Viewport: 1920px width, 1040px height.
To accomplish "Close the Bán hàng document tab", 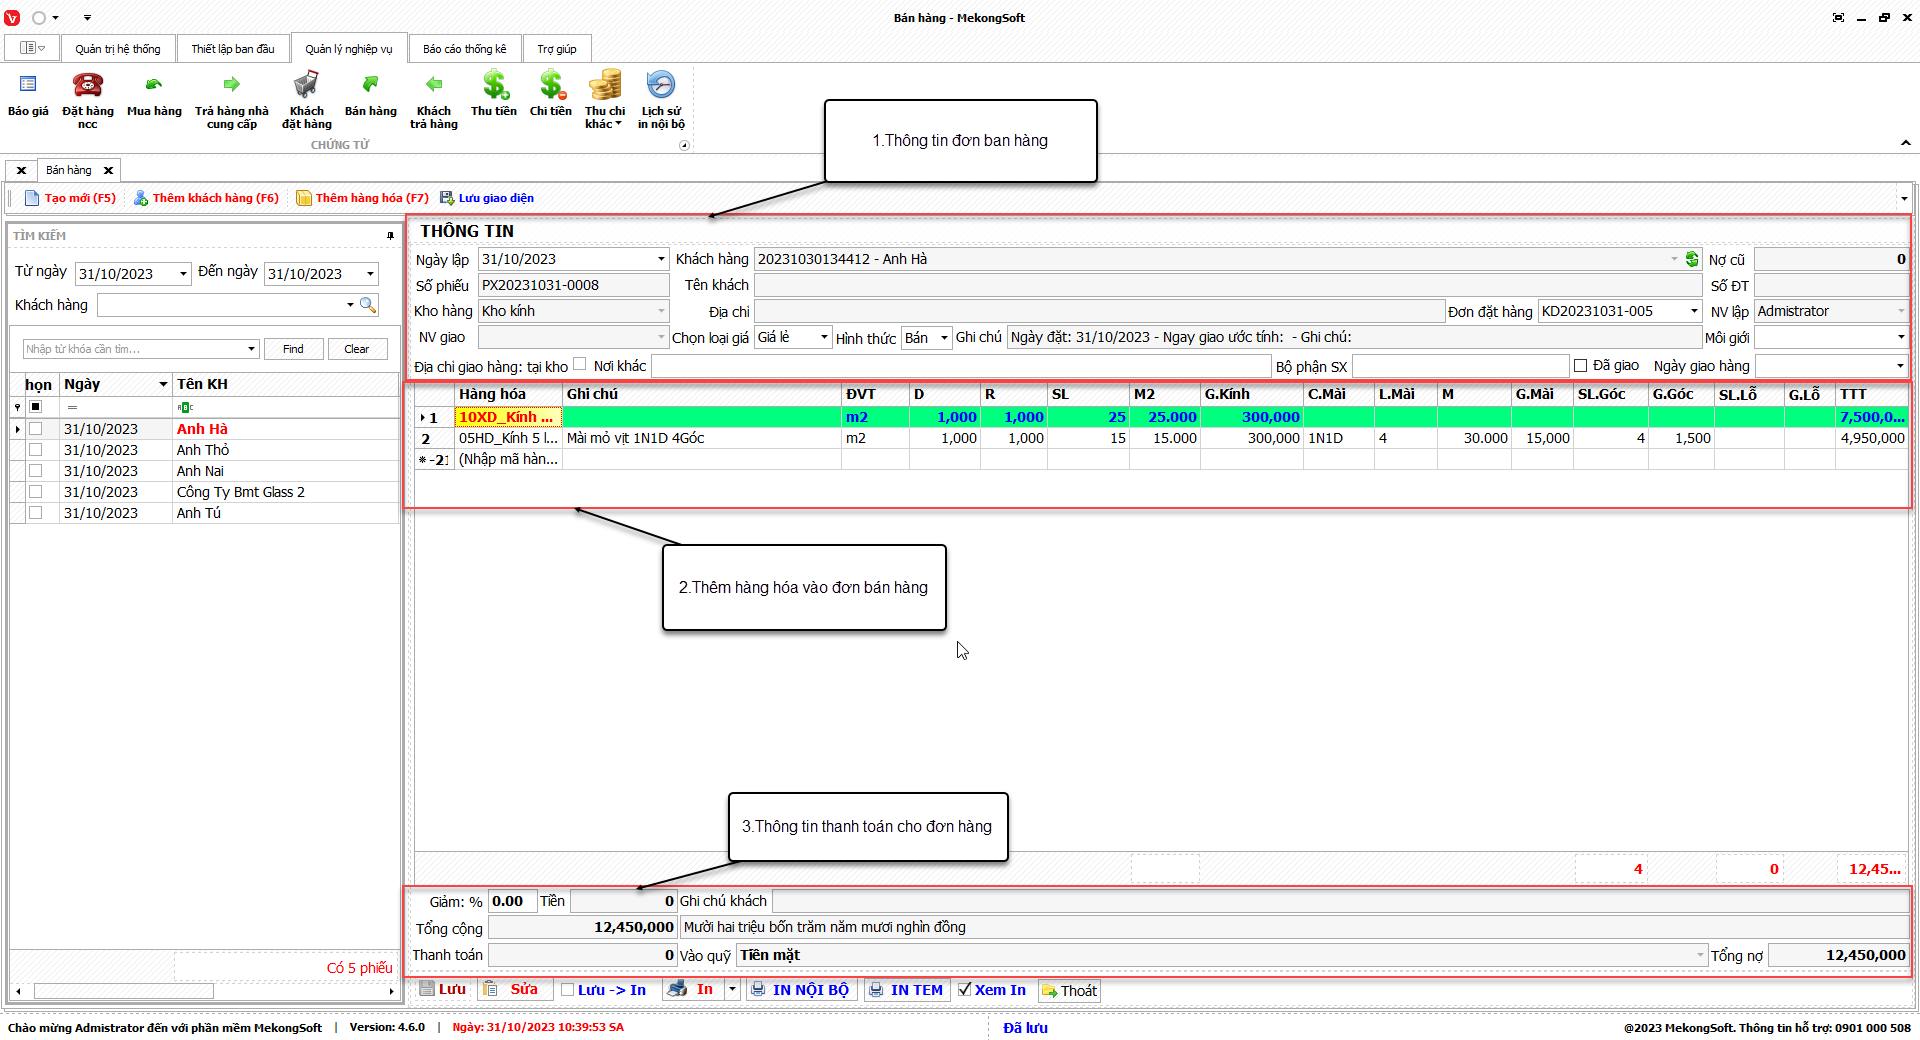I will (108, 170).
